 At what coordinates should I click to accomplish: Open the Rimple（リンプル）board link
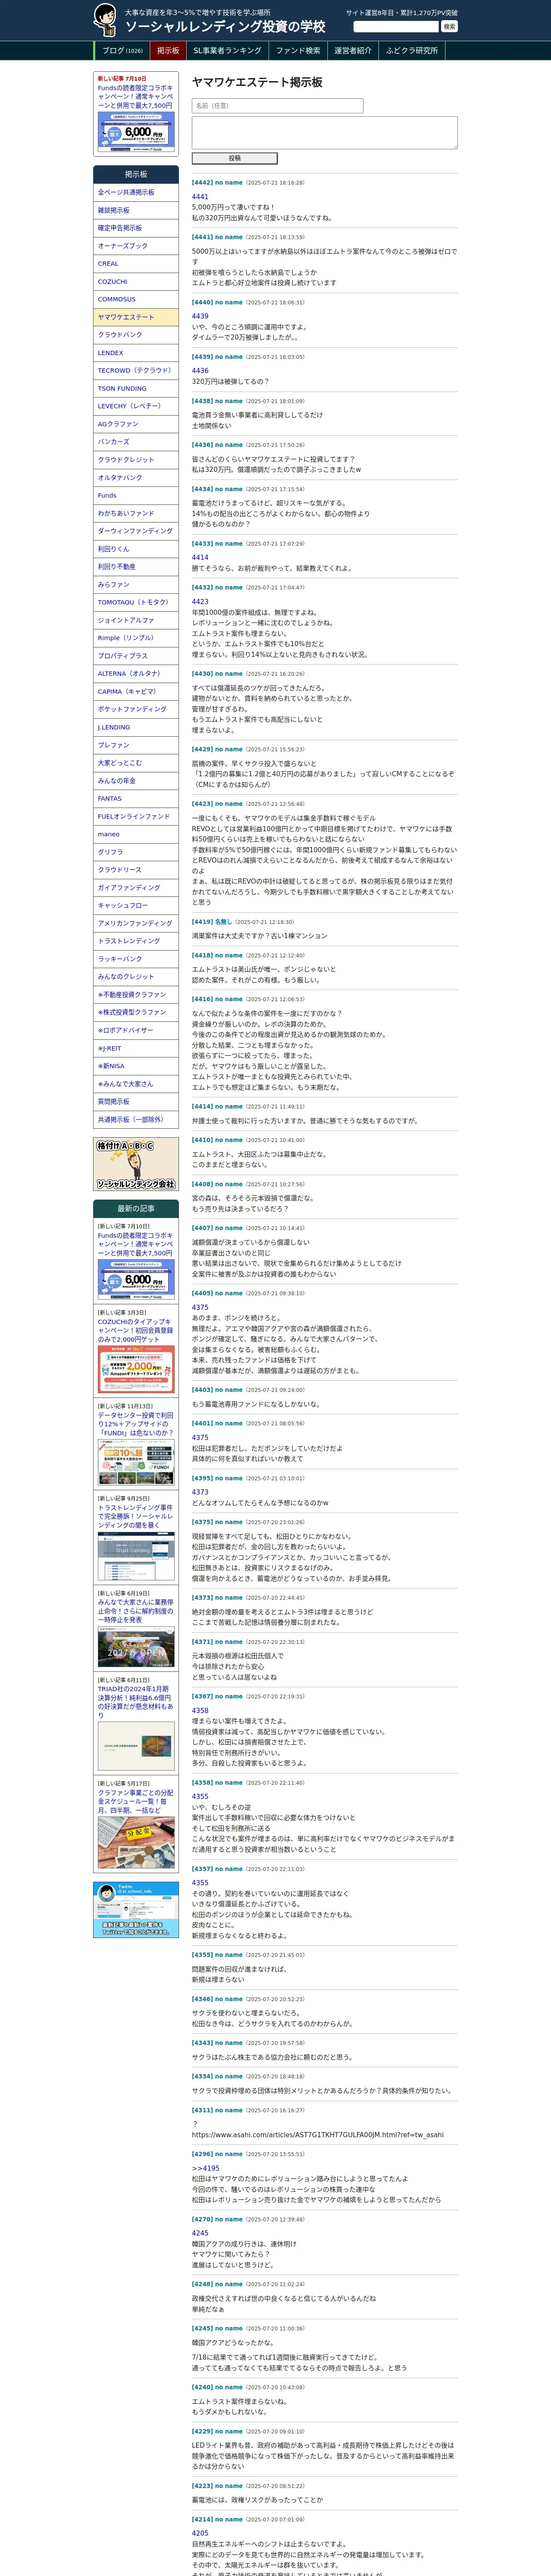(x=136, y=638)
